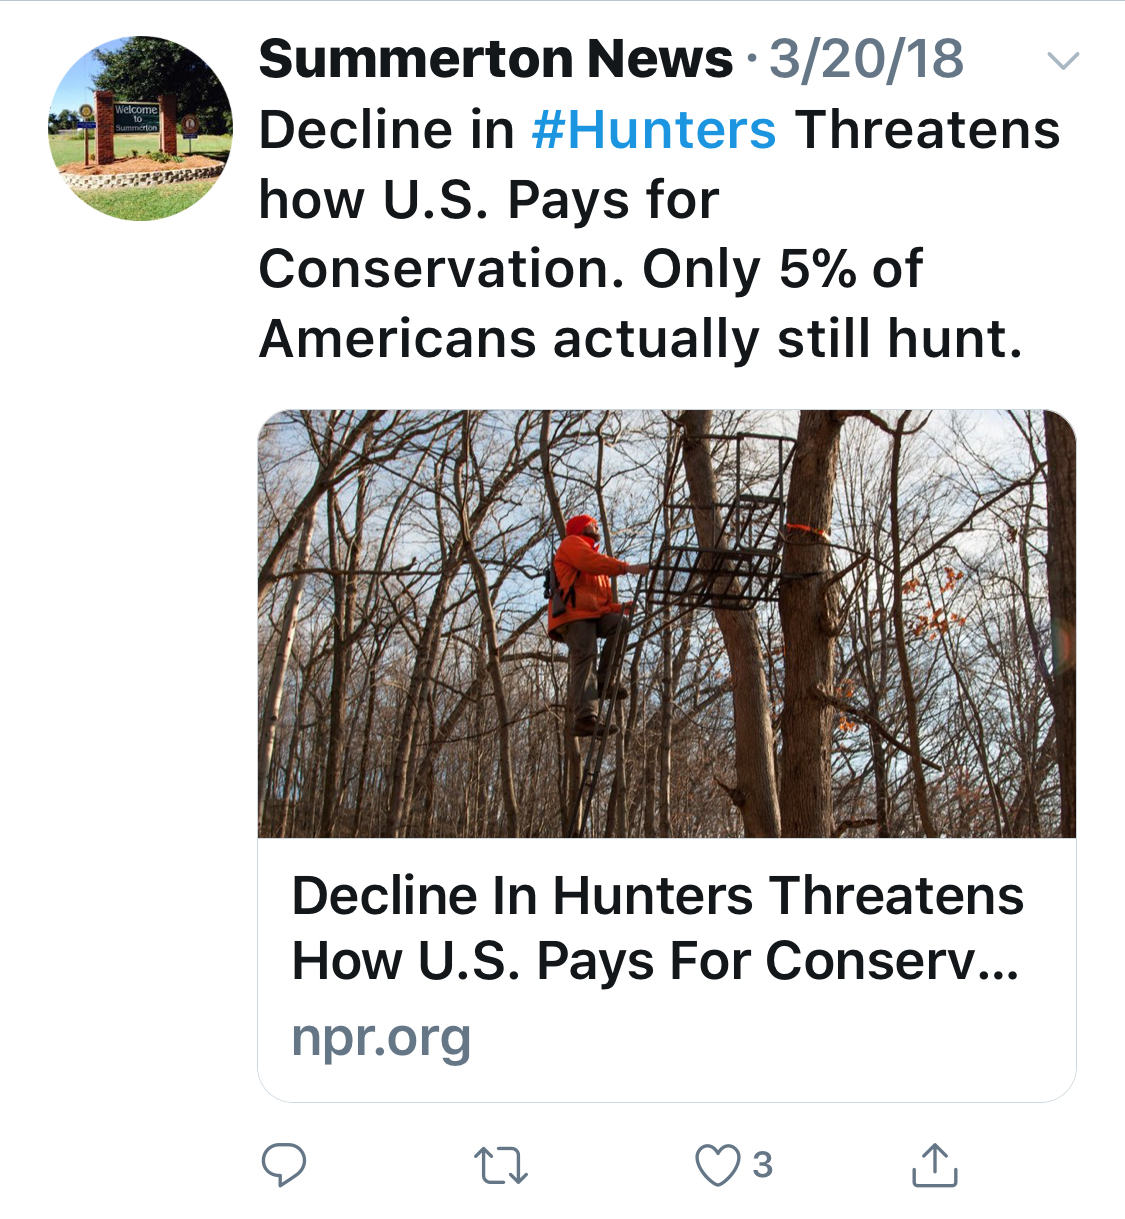The width and height of the screenshot is (1125, 1219).
Task: Open the Summerton News profile picture
Action: [140, 129]
